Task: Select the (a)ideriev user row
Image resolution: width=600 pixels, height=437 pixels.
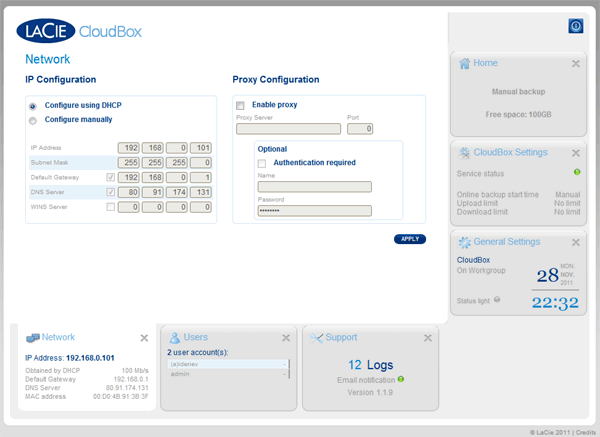Action: click(x=227, y=364)
